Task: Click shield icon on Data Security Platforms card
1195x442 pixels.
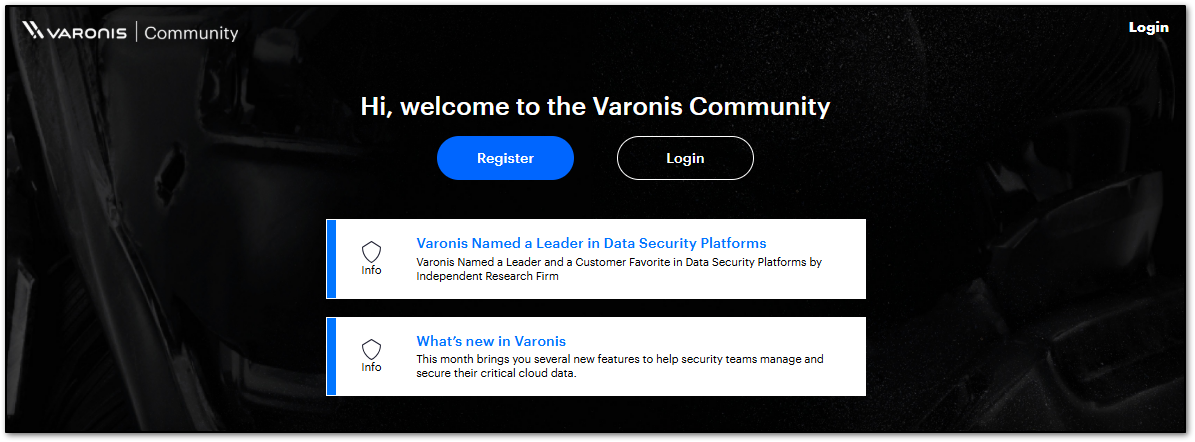Action: pyautogui.click(x=372, y=251)
